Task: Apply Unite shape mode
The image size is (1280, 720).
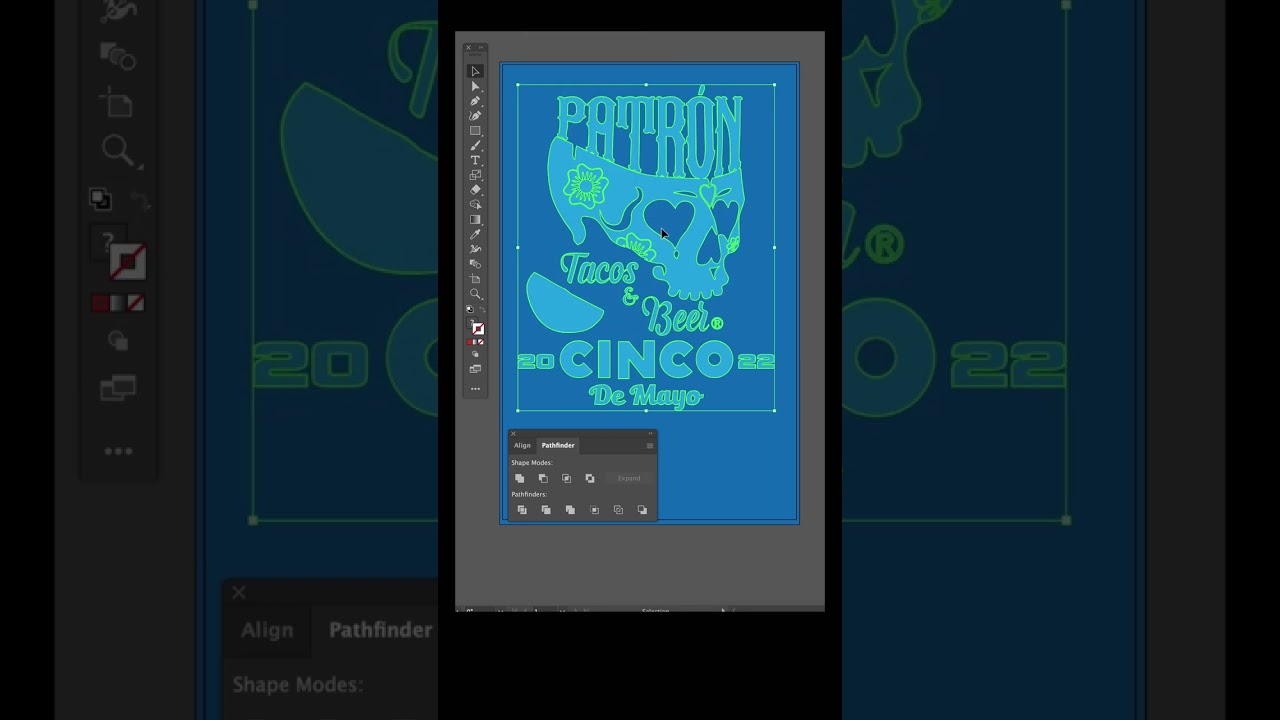Action: (x=519, y=478)
